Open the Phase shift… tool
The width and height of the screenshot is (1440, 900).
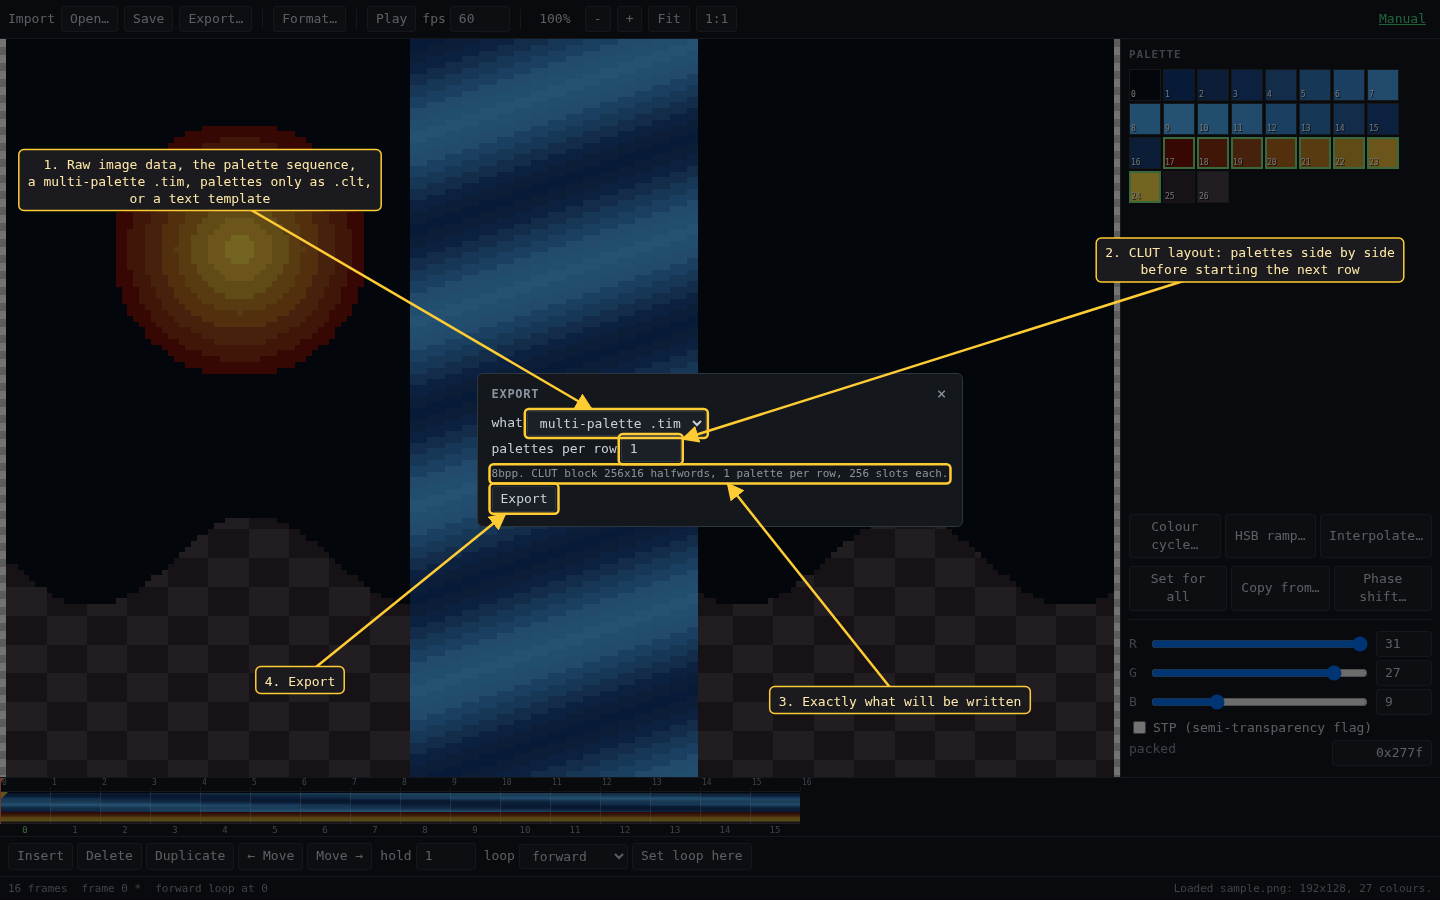[x=1382, y=588]
